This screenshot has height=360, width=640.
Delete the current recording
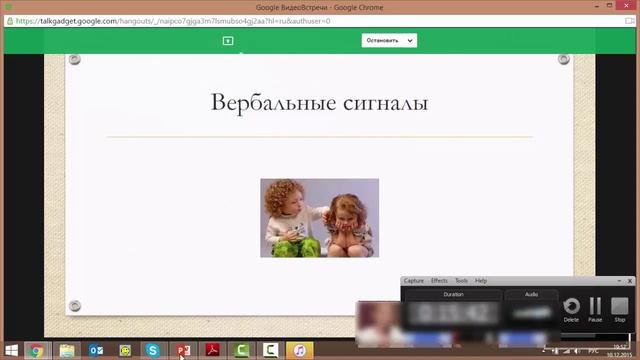pos(571,310)
